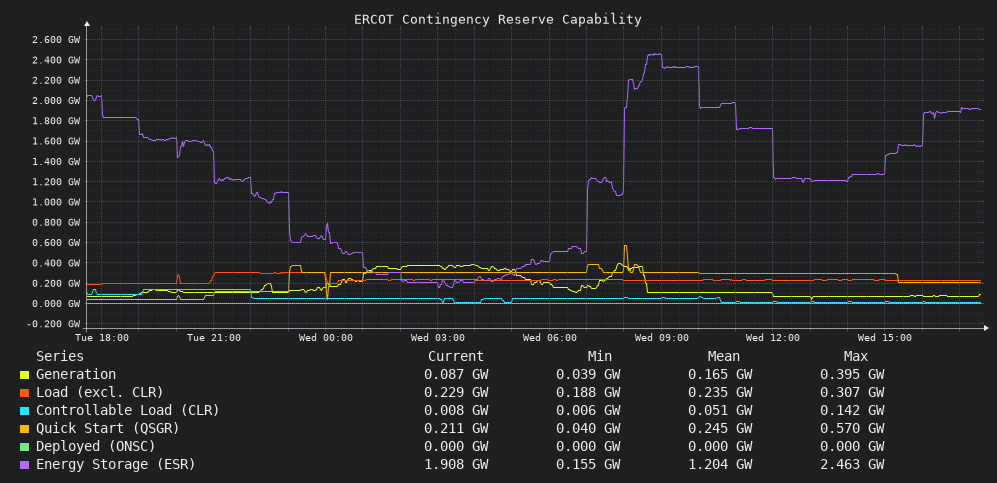
Task: Click the green Deployed (ONSC) legend swatch
Action: tap(24, 447)
